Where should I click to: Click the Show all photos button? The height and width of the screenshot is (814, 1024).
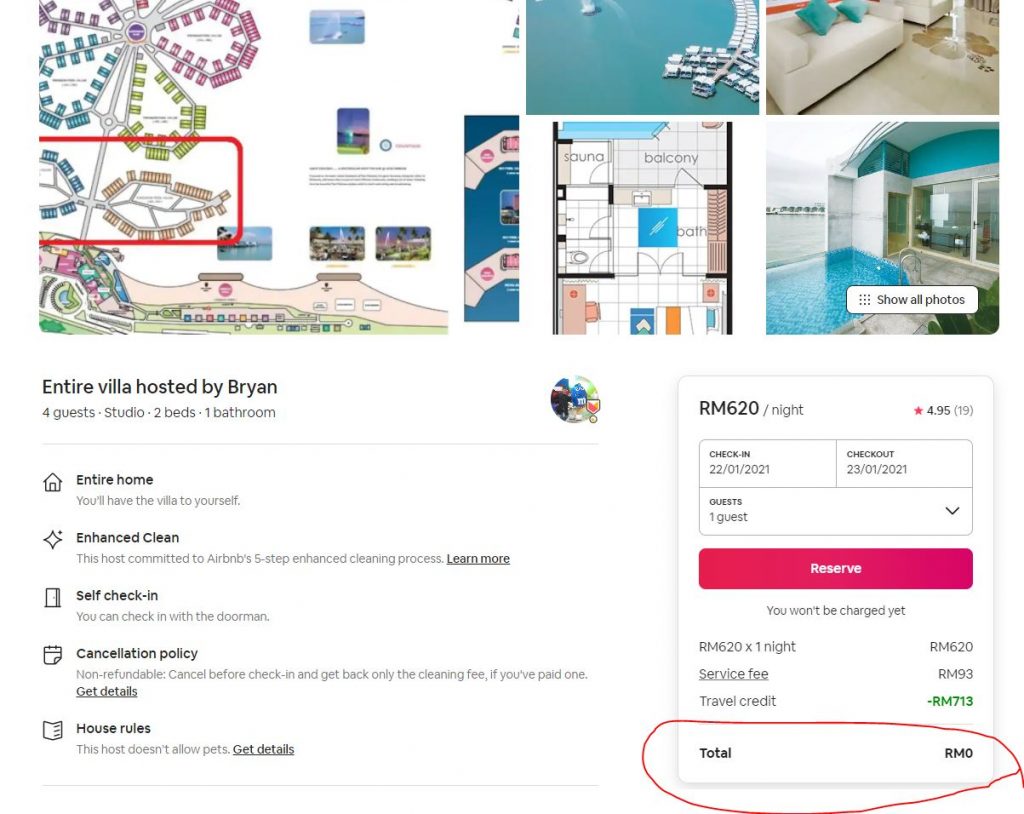pyautogui.click(x=912, y=300)
